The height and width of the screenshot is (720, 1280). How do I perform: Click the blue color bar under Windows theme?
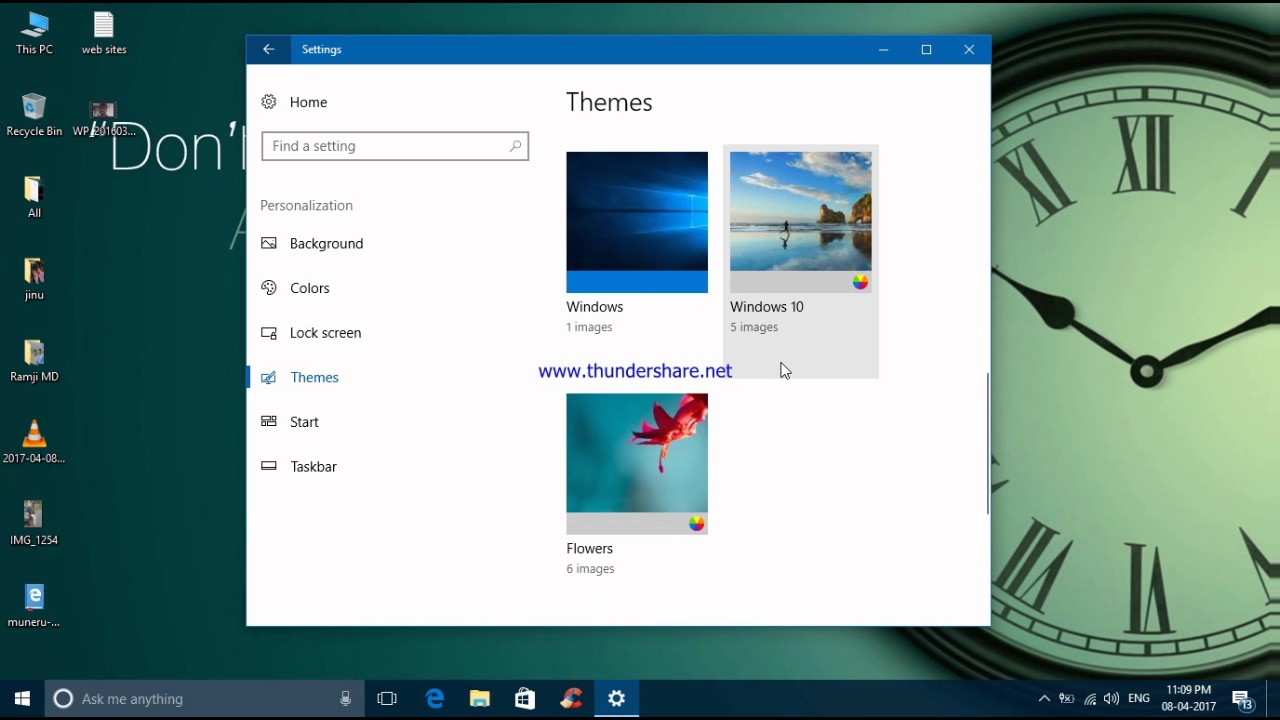pyautogui.click(x=637, y=282)
